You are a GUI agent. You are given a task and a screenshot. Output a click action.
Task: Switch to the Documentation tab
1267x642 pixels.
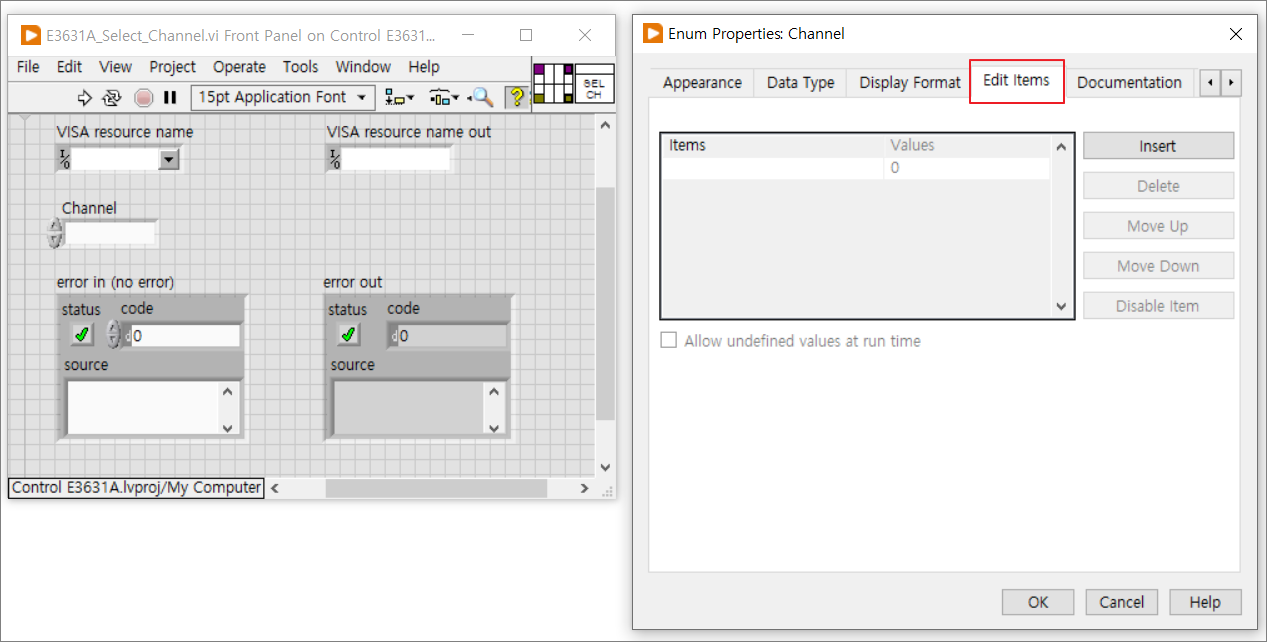click(x=1129, y=83)
